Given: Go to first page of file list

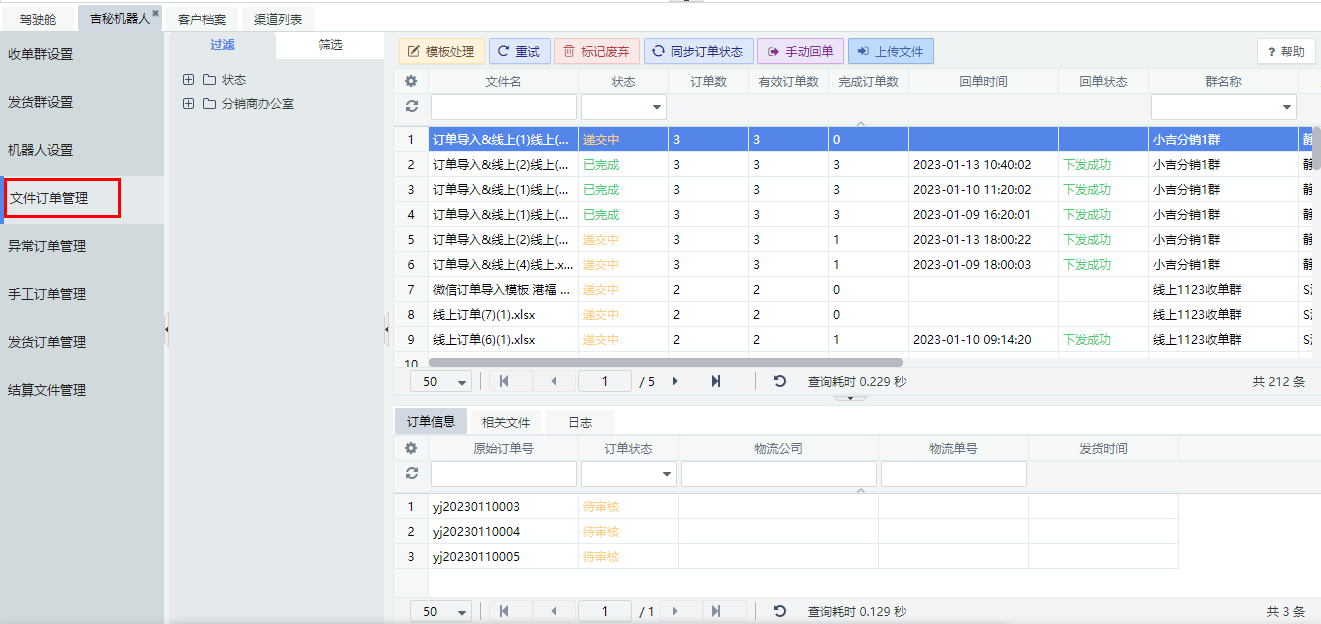Looking at the screenshot, I should (504, 381).
